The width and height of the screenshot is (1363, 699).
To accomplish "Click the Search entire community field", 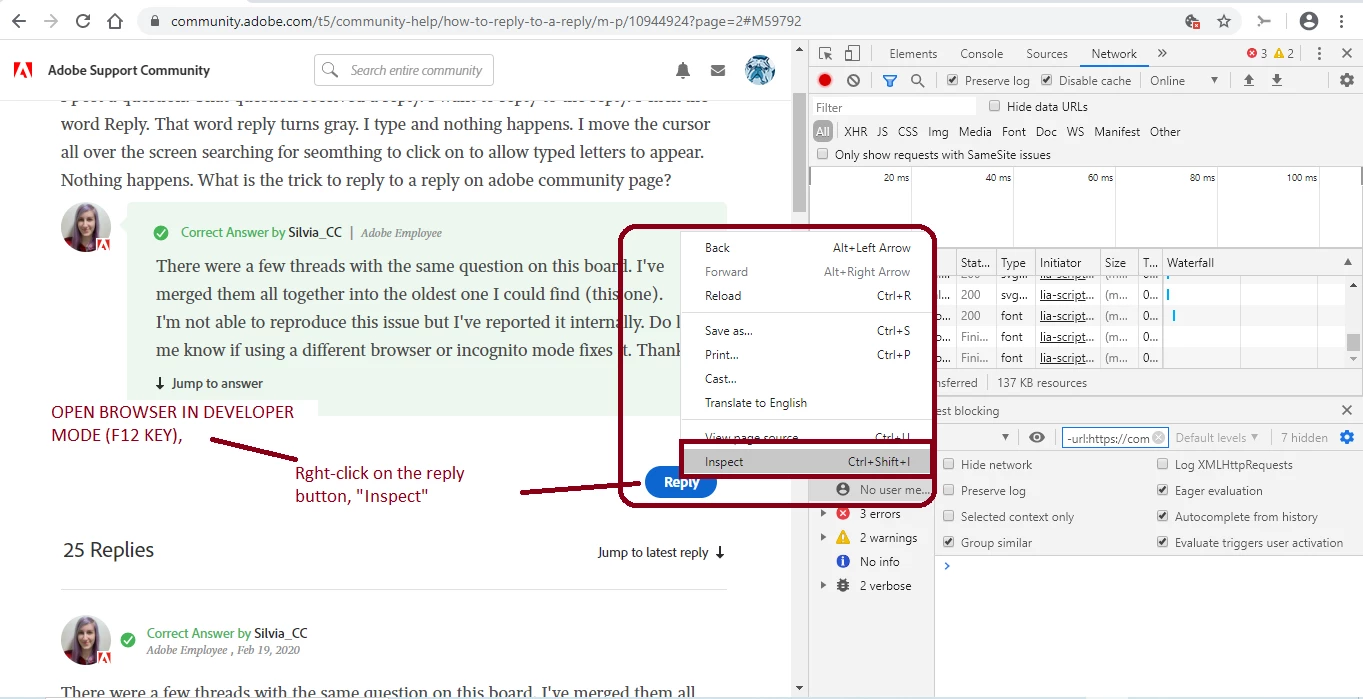I will click(404, 70).
